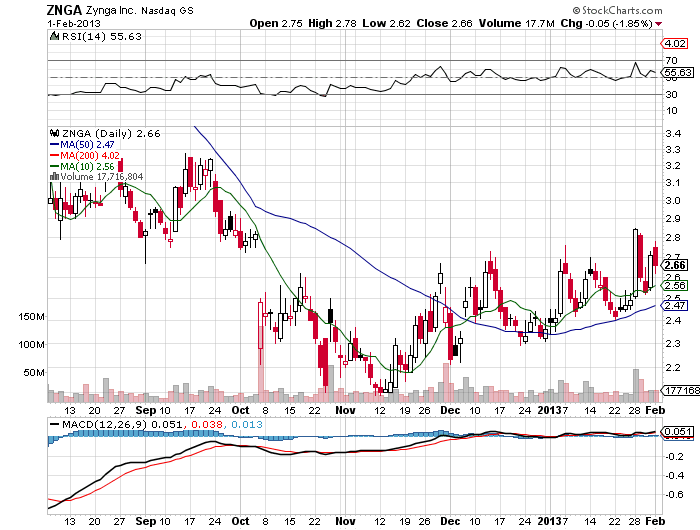The image size is (700, 530).
Task: Click the 'Volume 17.7M' header value
Action: pyautogui.click(x=517, y=23)
